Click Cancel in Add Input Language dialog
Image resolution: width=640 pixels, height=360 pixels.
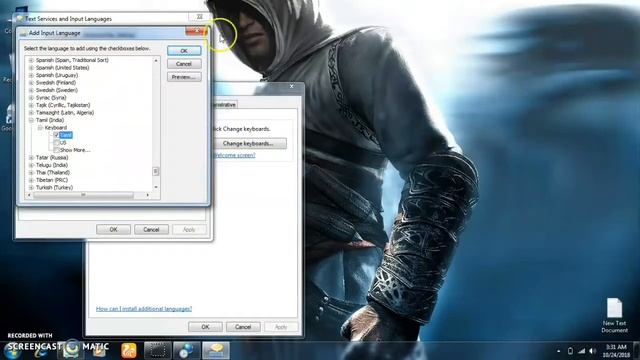tap(184, 64)
